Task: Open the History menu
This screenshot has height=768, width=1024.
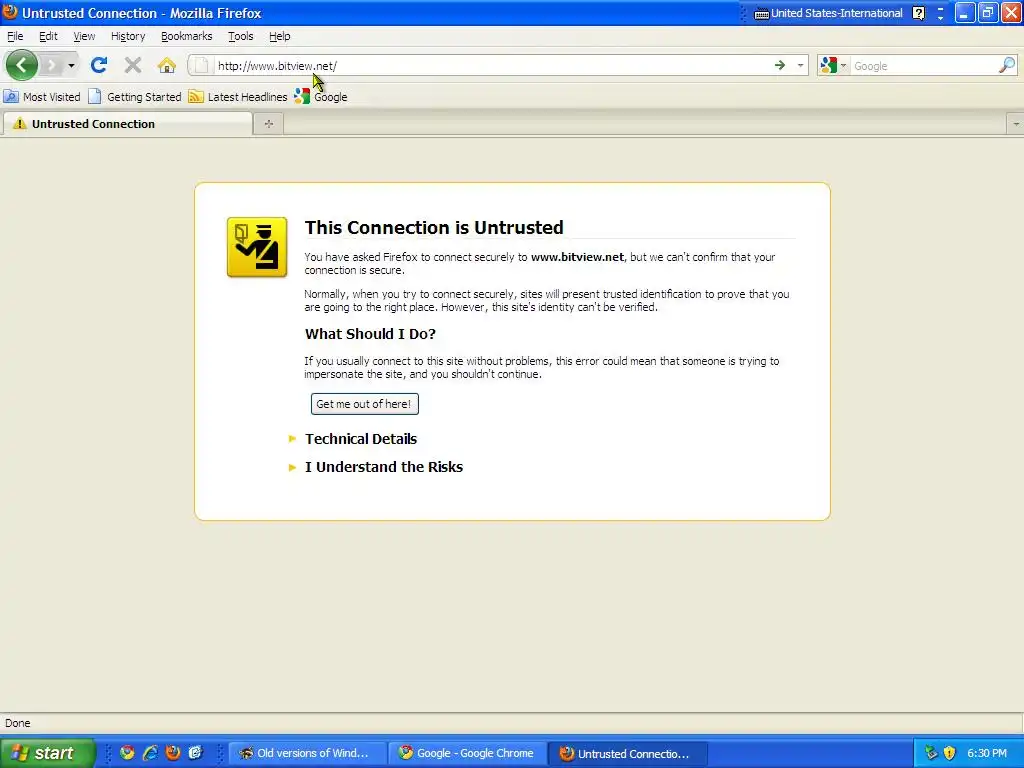Action: 128,36
